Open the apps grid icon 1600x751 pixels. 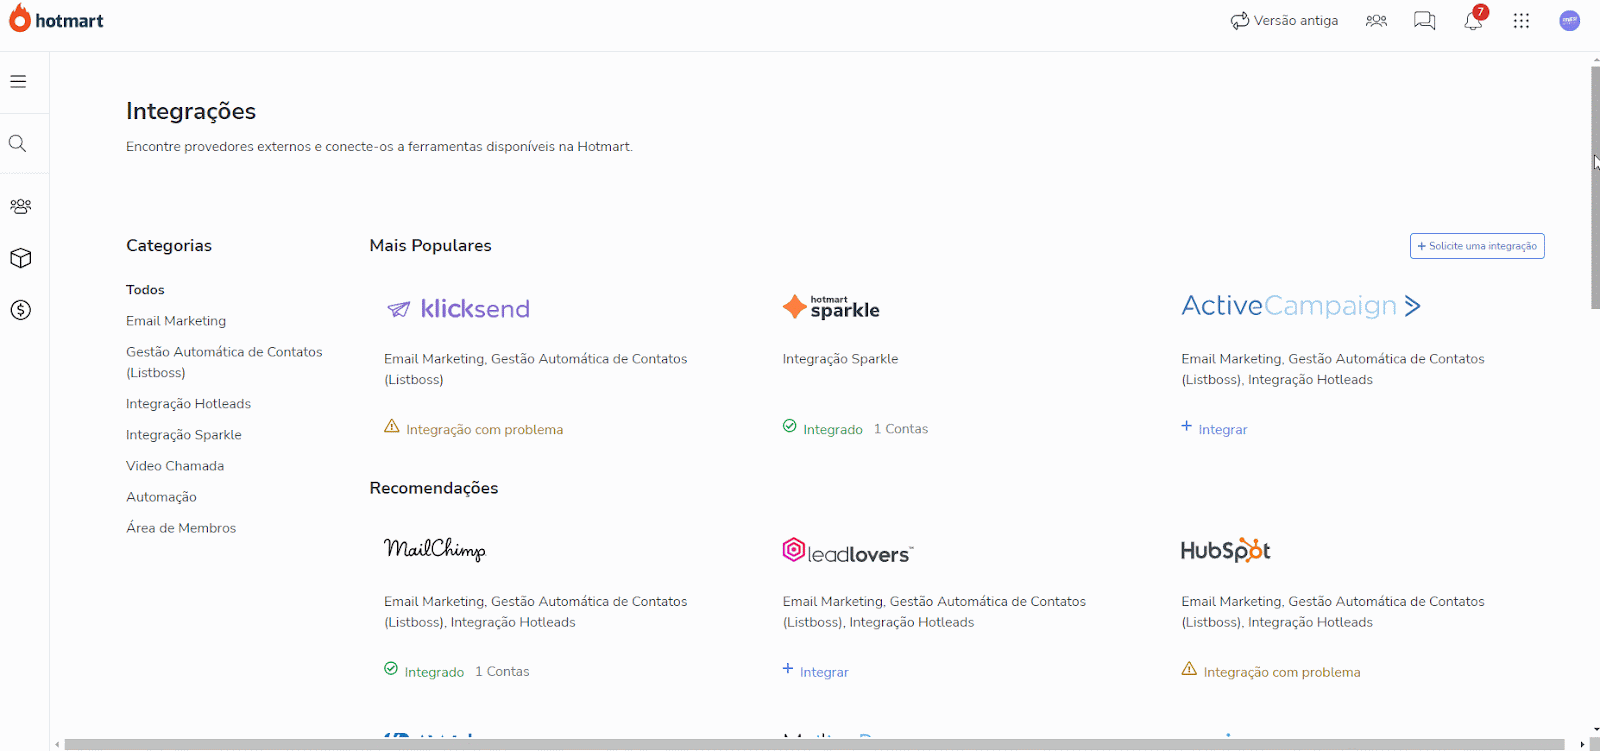tap(1522, 20)
